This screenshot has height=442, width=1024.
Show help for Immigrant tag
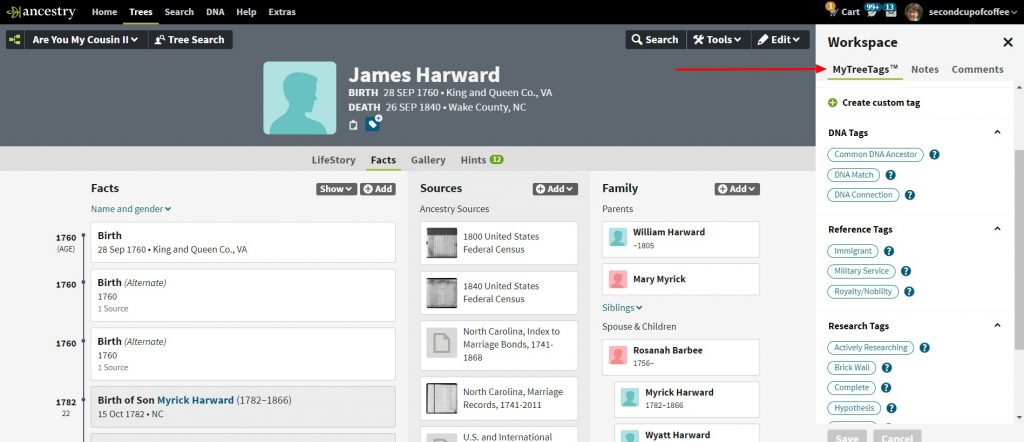click(x=889, y=251)
